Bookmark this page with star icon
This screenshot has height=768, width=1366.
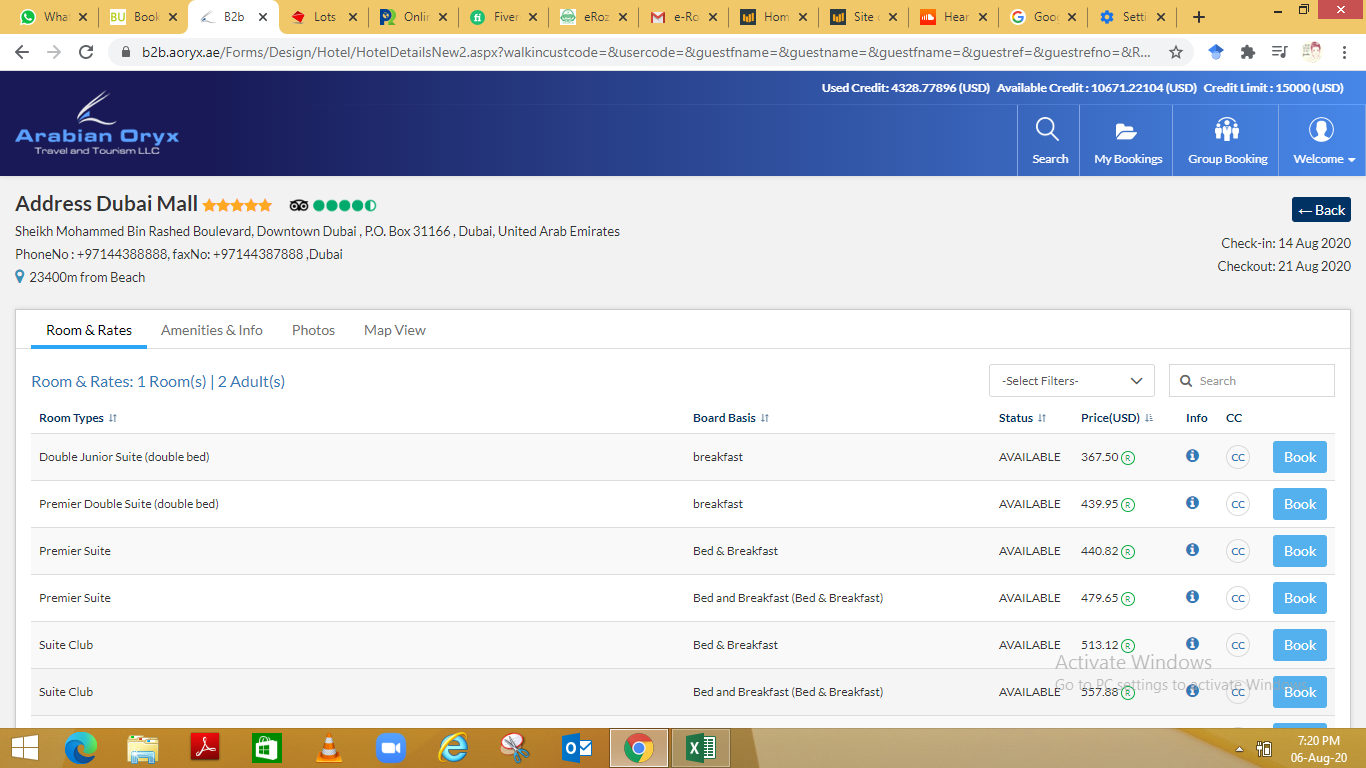click(1176, 52)
